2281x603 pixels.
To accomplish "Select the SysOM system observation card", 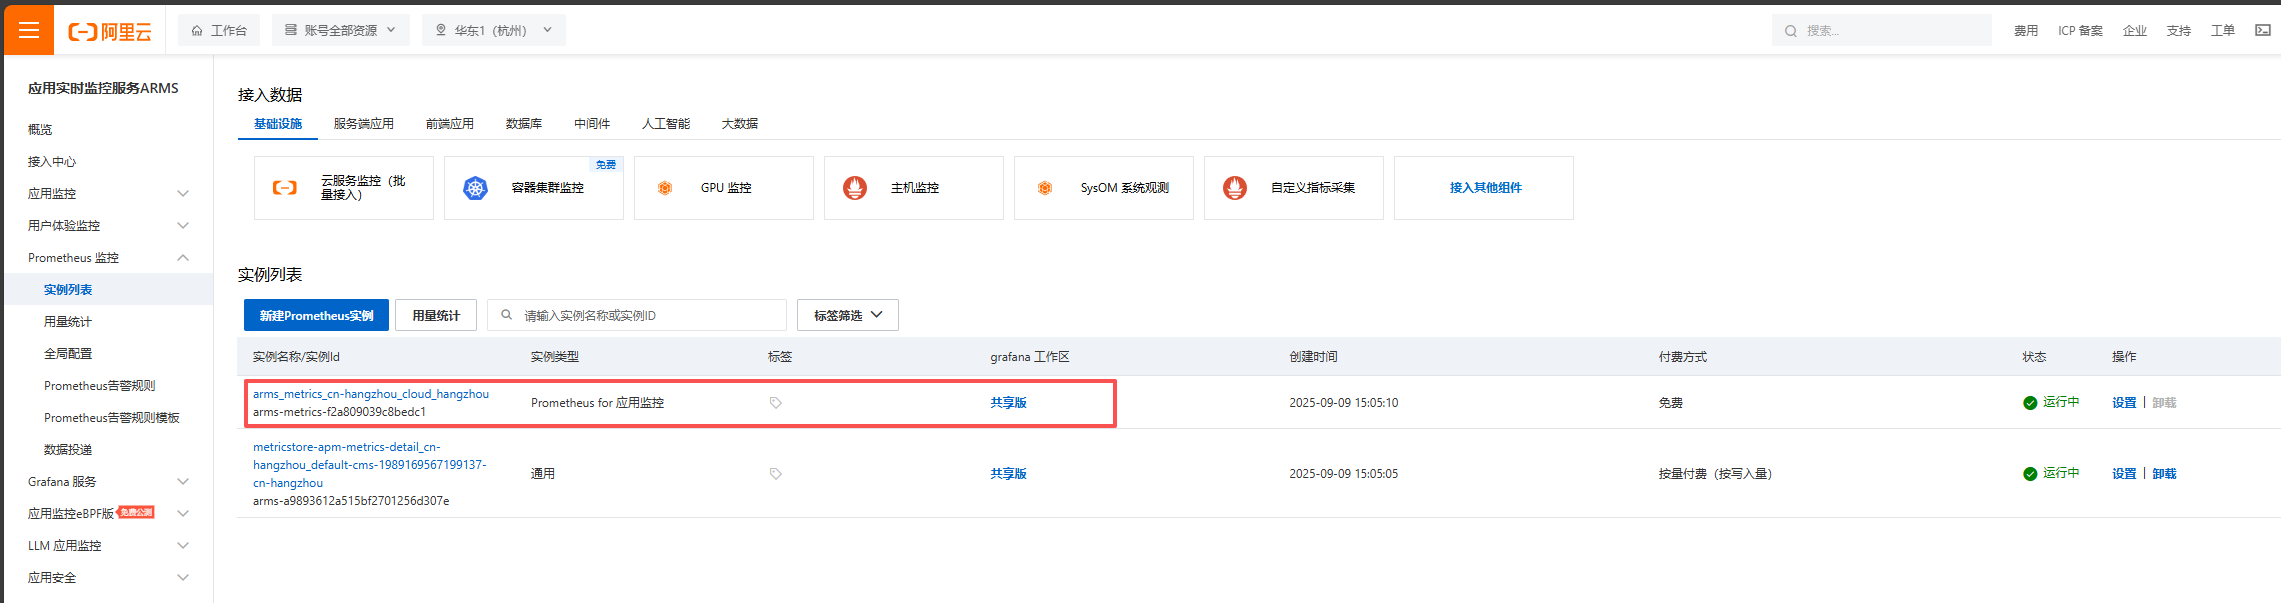I will 1103,188.
